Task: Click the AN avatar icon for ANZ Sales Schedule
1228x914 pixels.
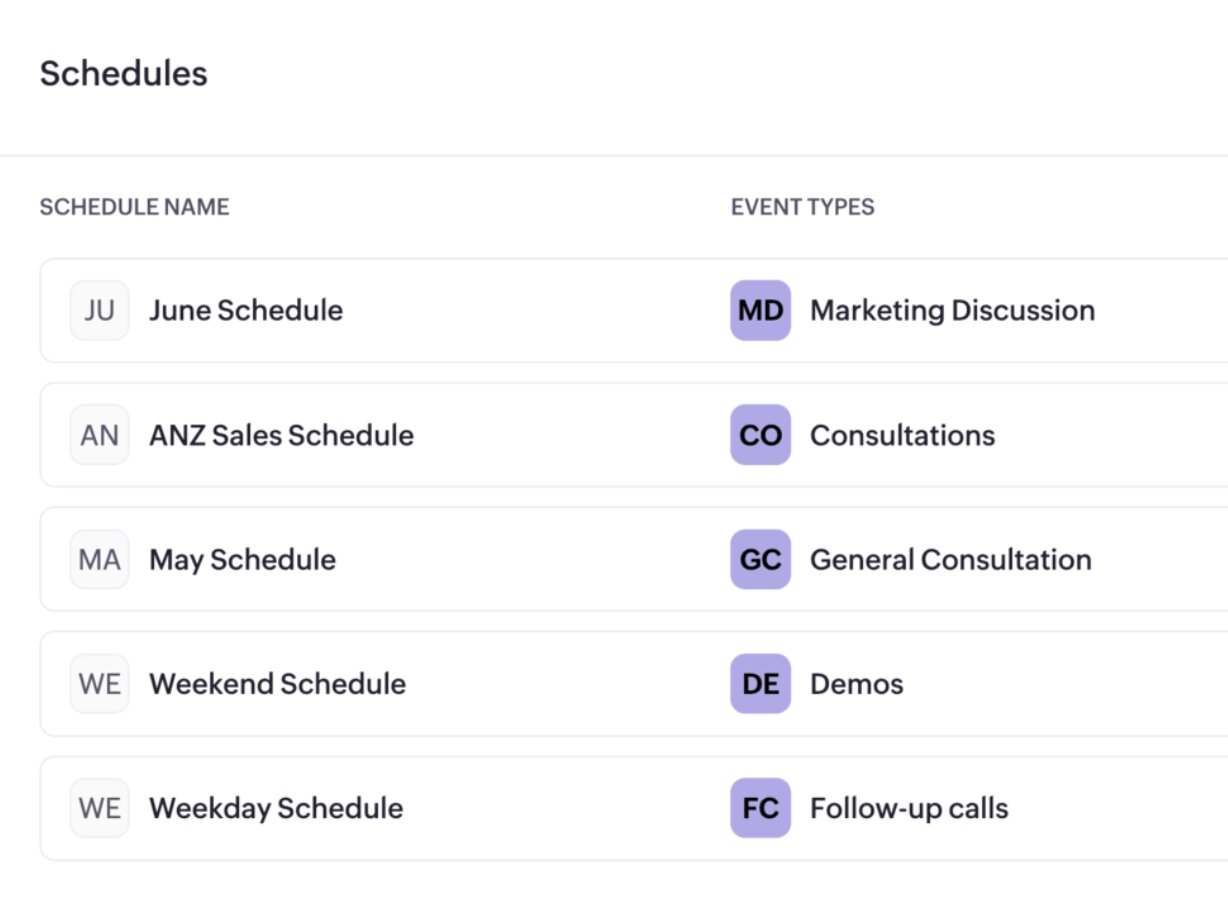Action: [99, 435]
